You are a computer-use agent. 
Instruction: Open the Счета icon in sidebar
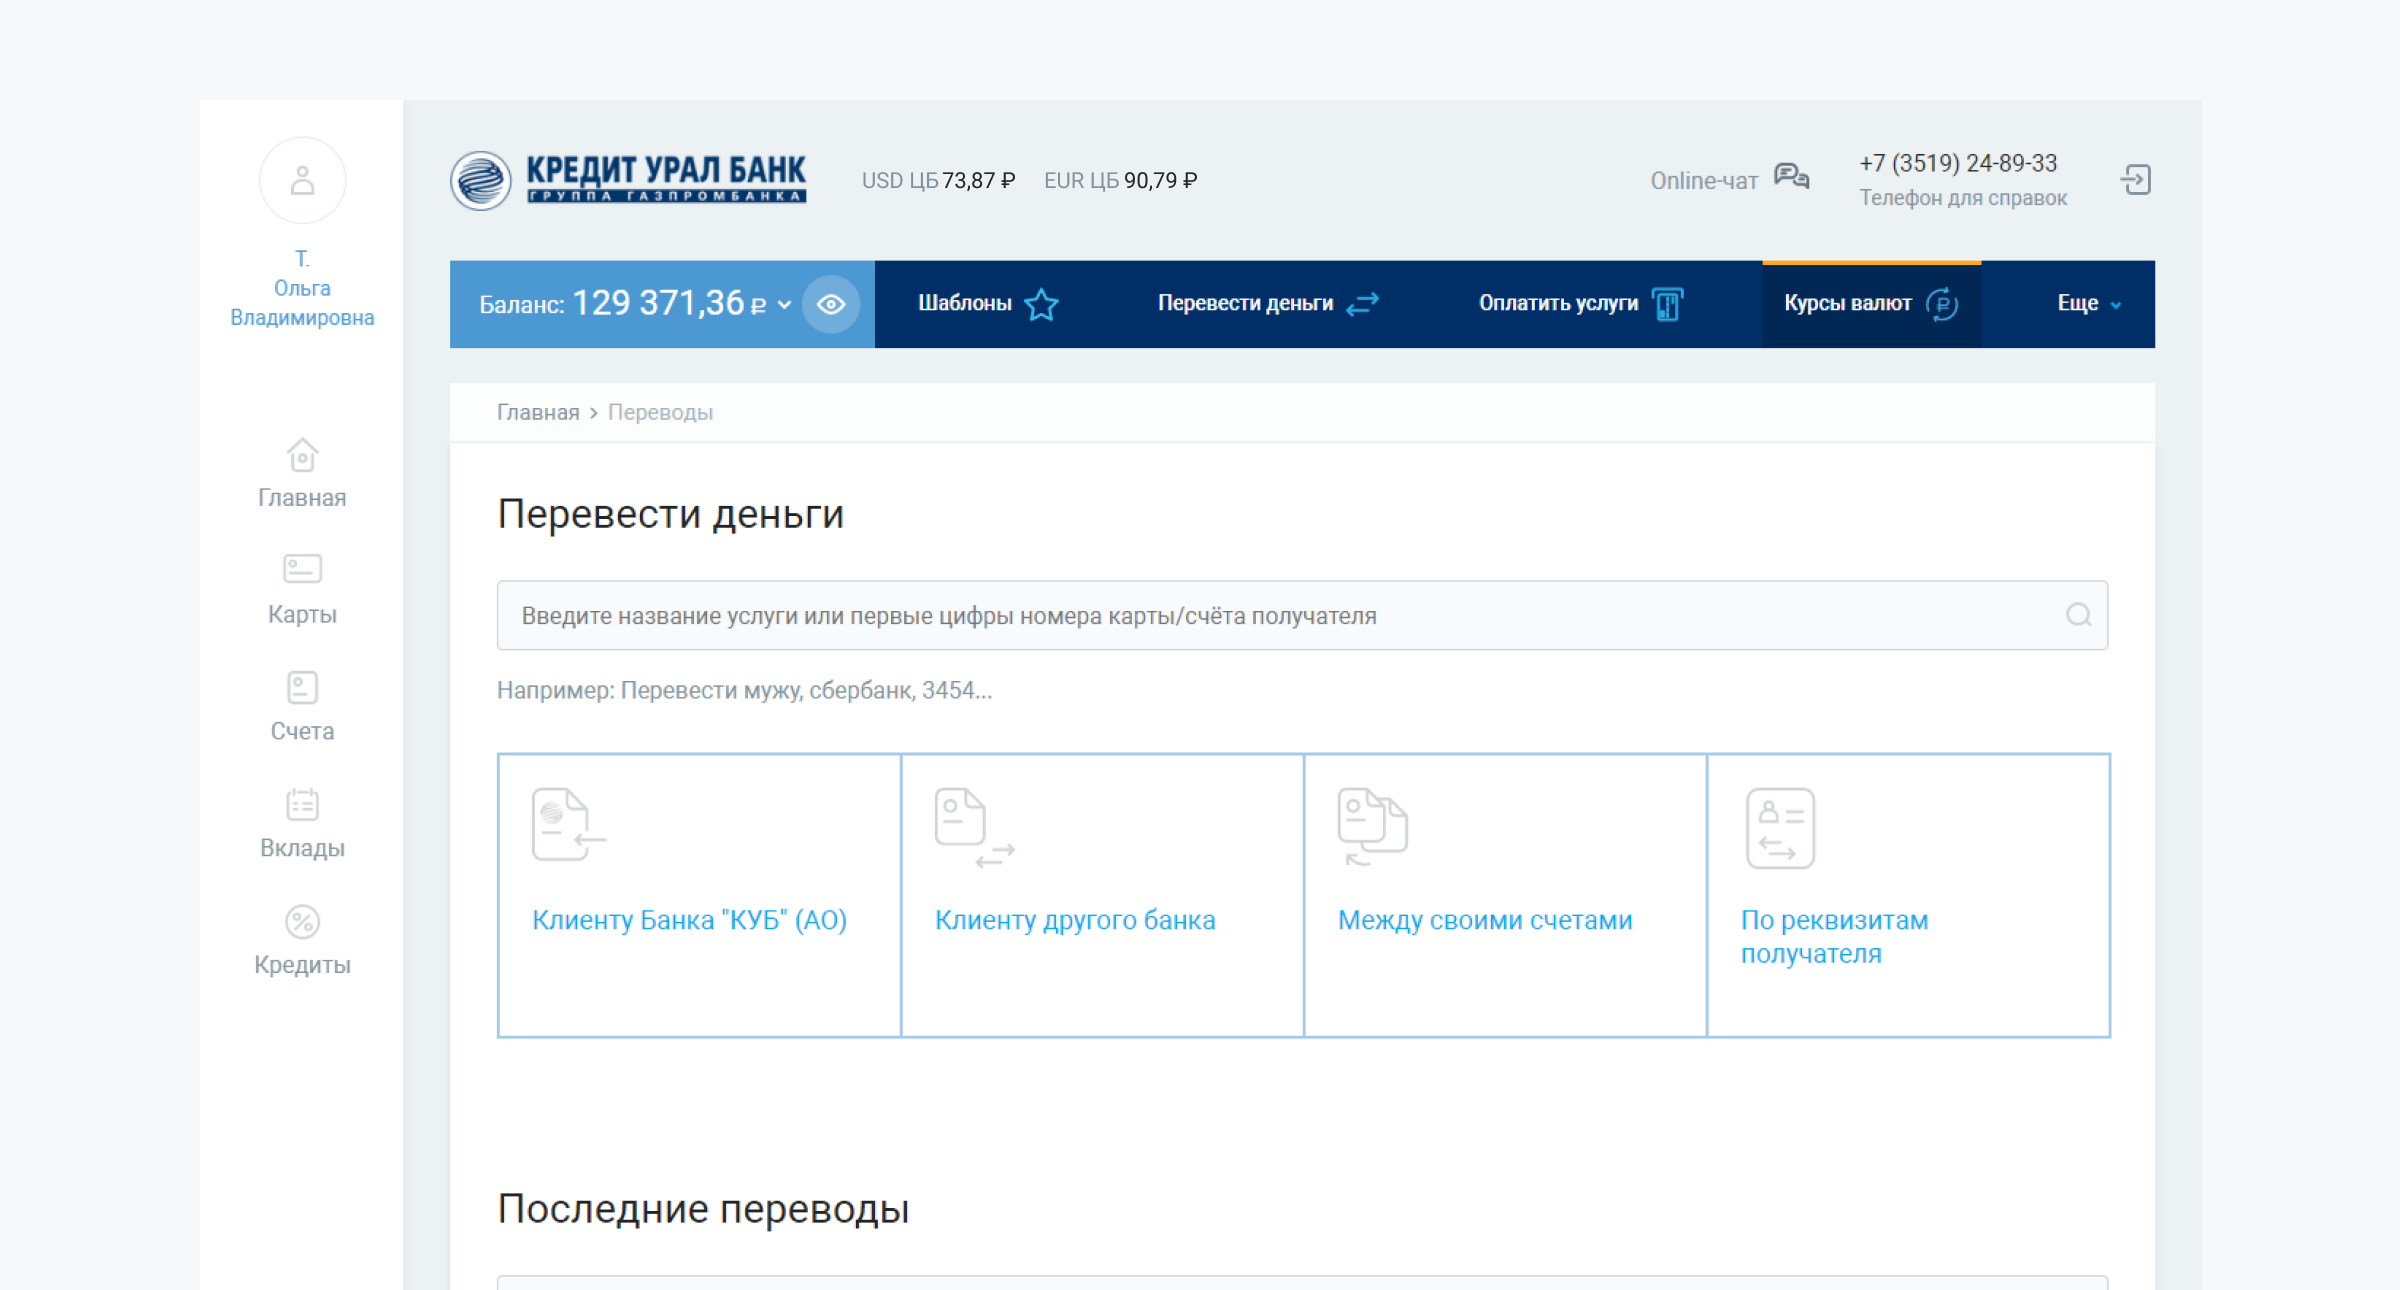click(x=302, y=687)
